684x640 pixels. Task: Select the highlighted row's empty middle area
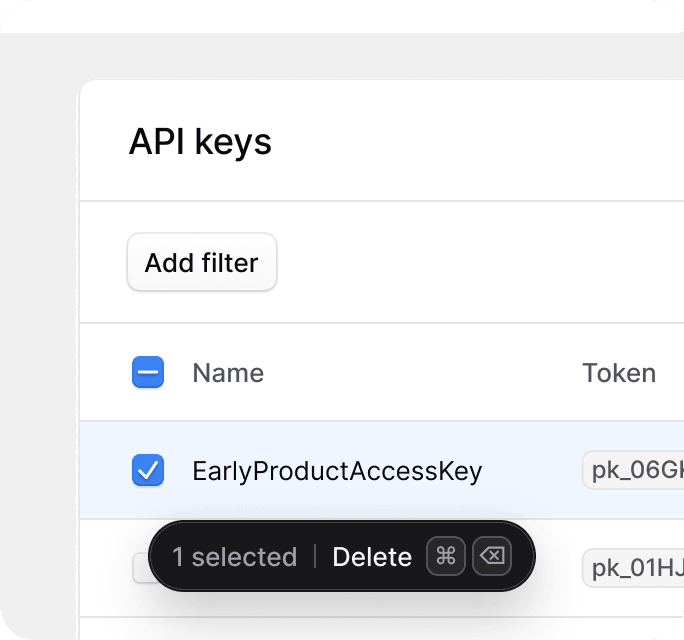point(532,470)
